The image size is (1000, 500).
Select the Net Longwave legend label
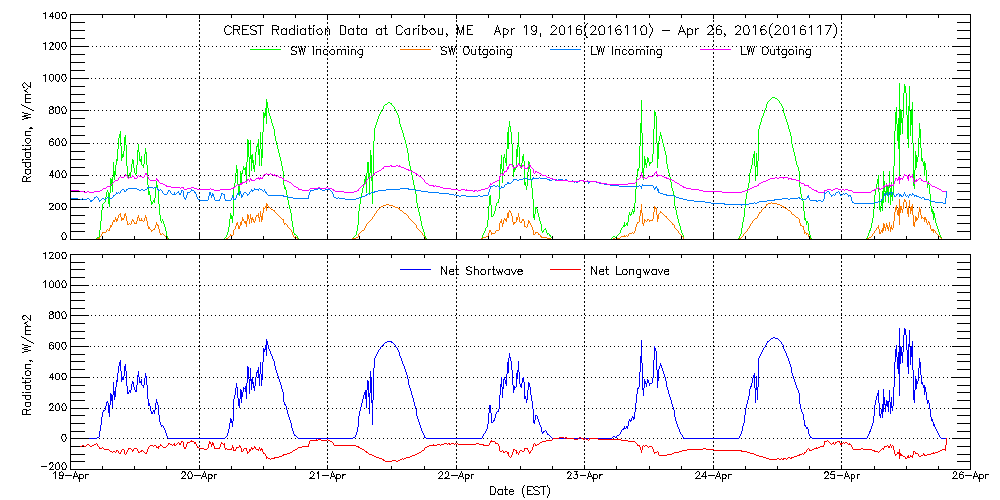[x=629, y=271]
